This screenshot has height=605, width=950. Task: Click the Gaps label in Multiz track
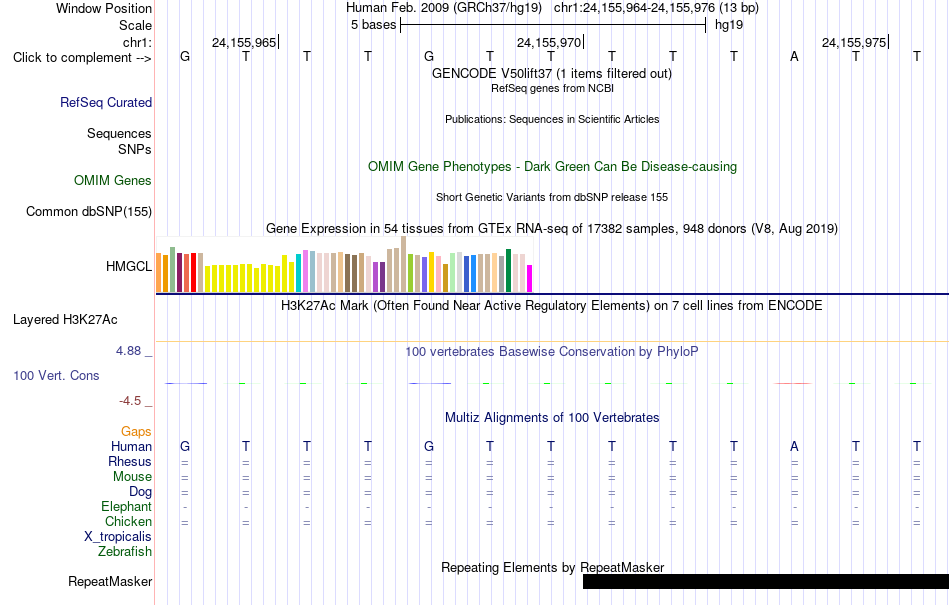coord(136,431)
